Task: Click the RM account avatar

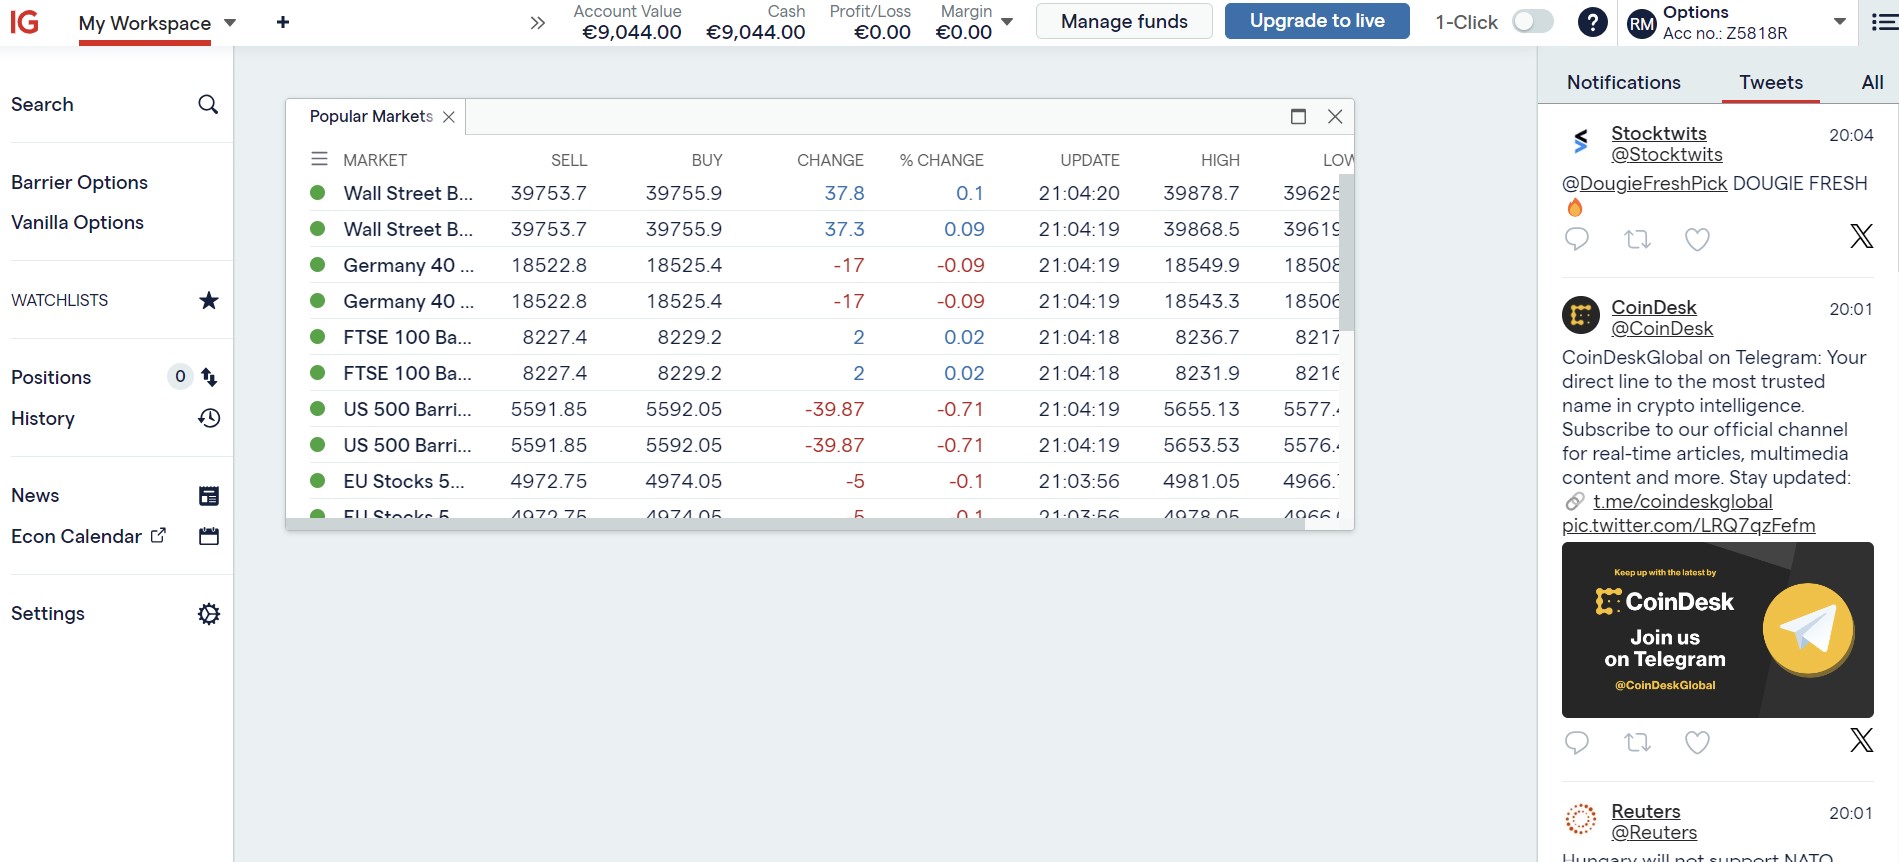Action: pos(1641,24)
